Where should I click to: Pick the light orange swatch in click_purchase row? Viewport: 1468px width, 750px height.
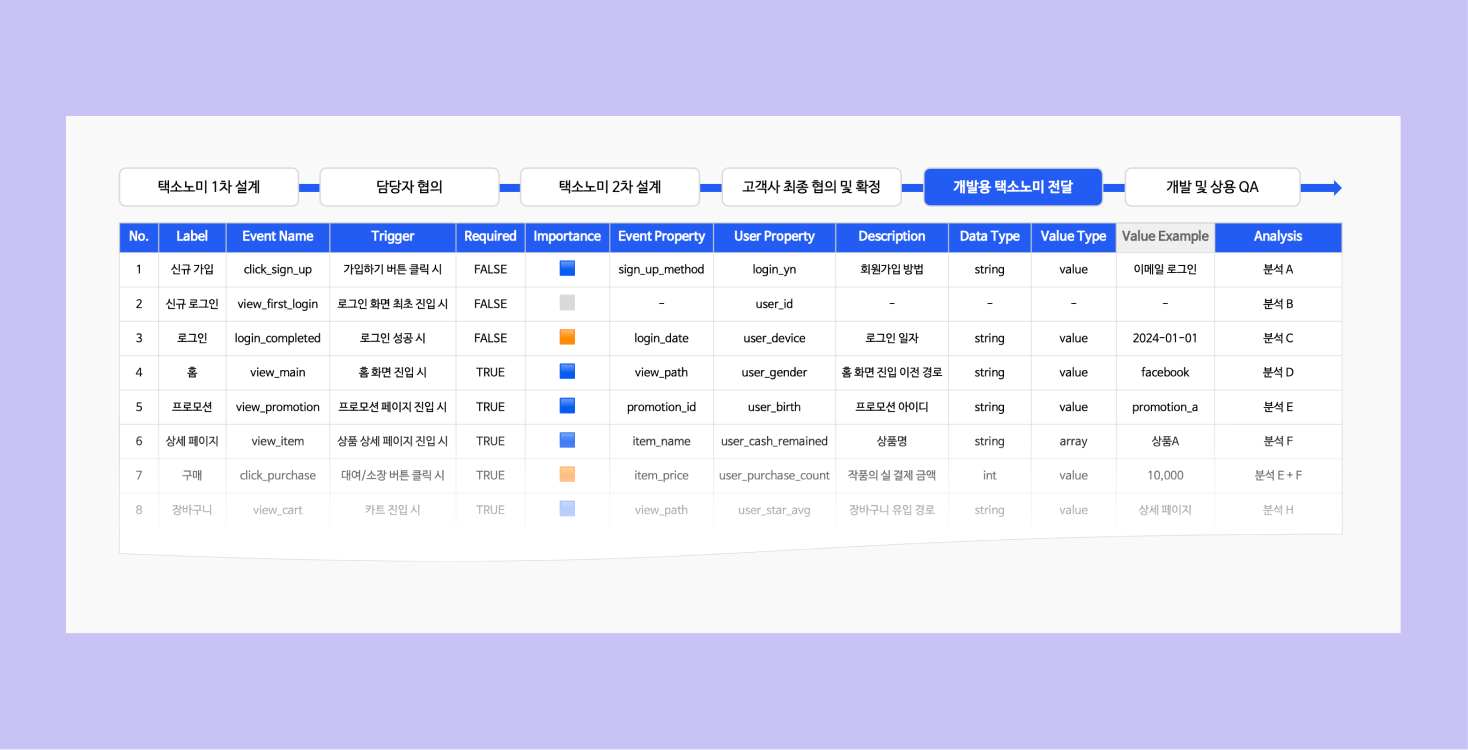coord(567,475)
